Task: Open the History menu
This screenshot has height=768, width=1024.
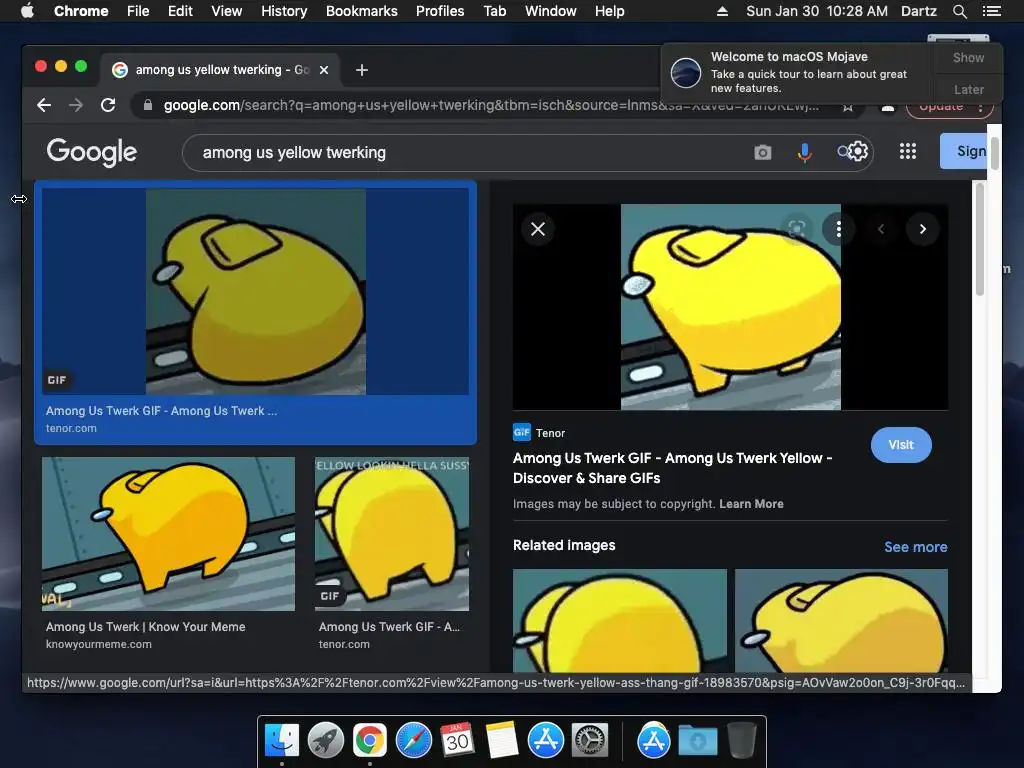Action: tap(284, 11)
